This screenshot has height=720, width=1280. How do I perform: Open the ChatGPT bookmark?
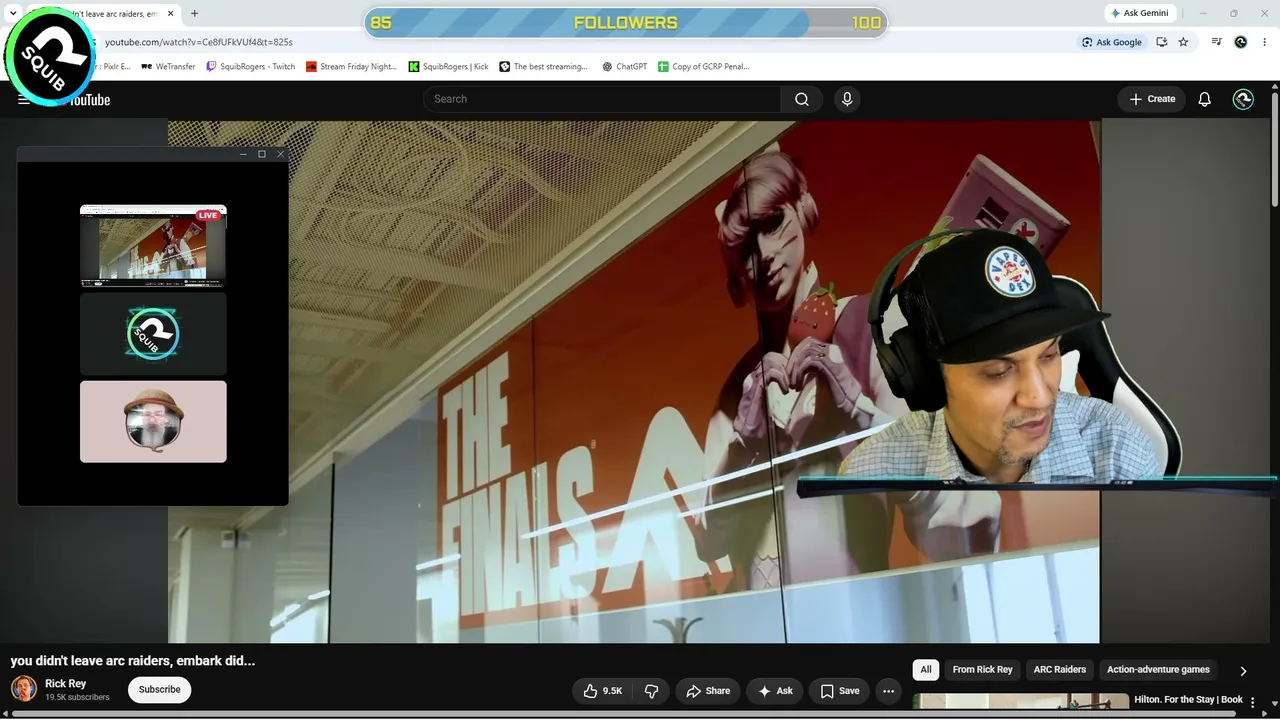pos(625,67)
